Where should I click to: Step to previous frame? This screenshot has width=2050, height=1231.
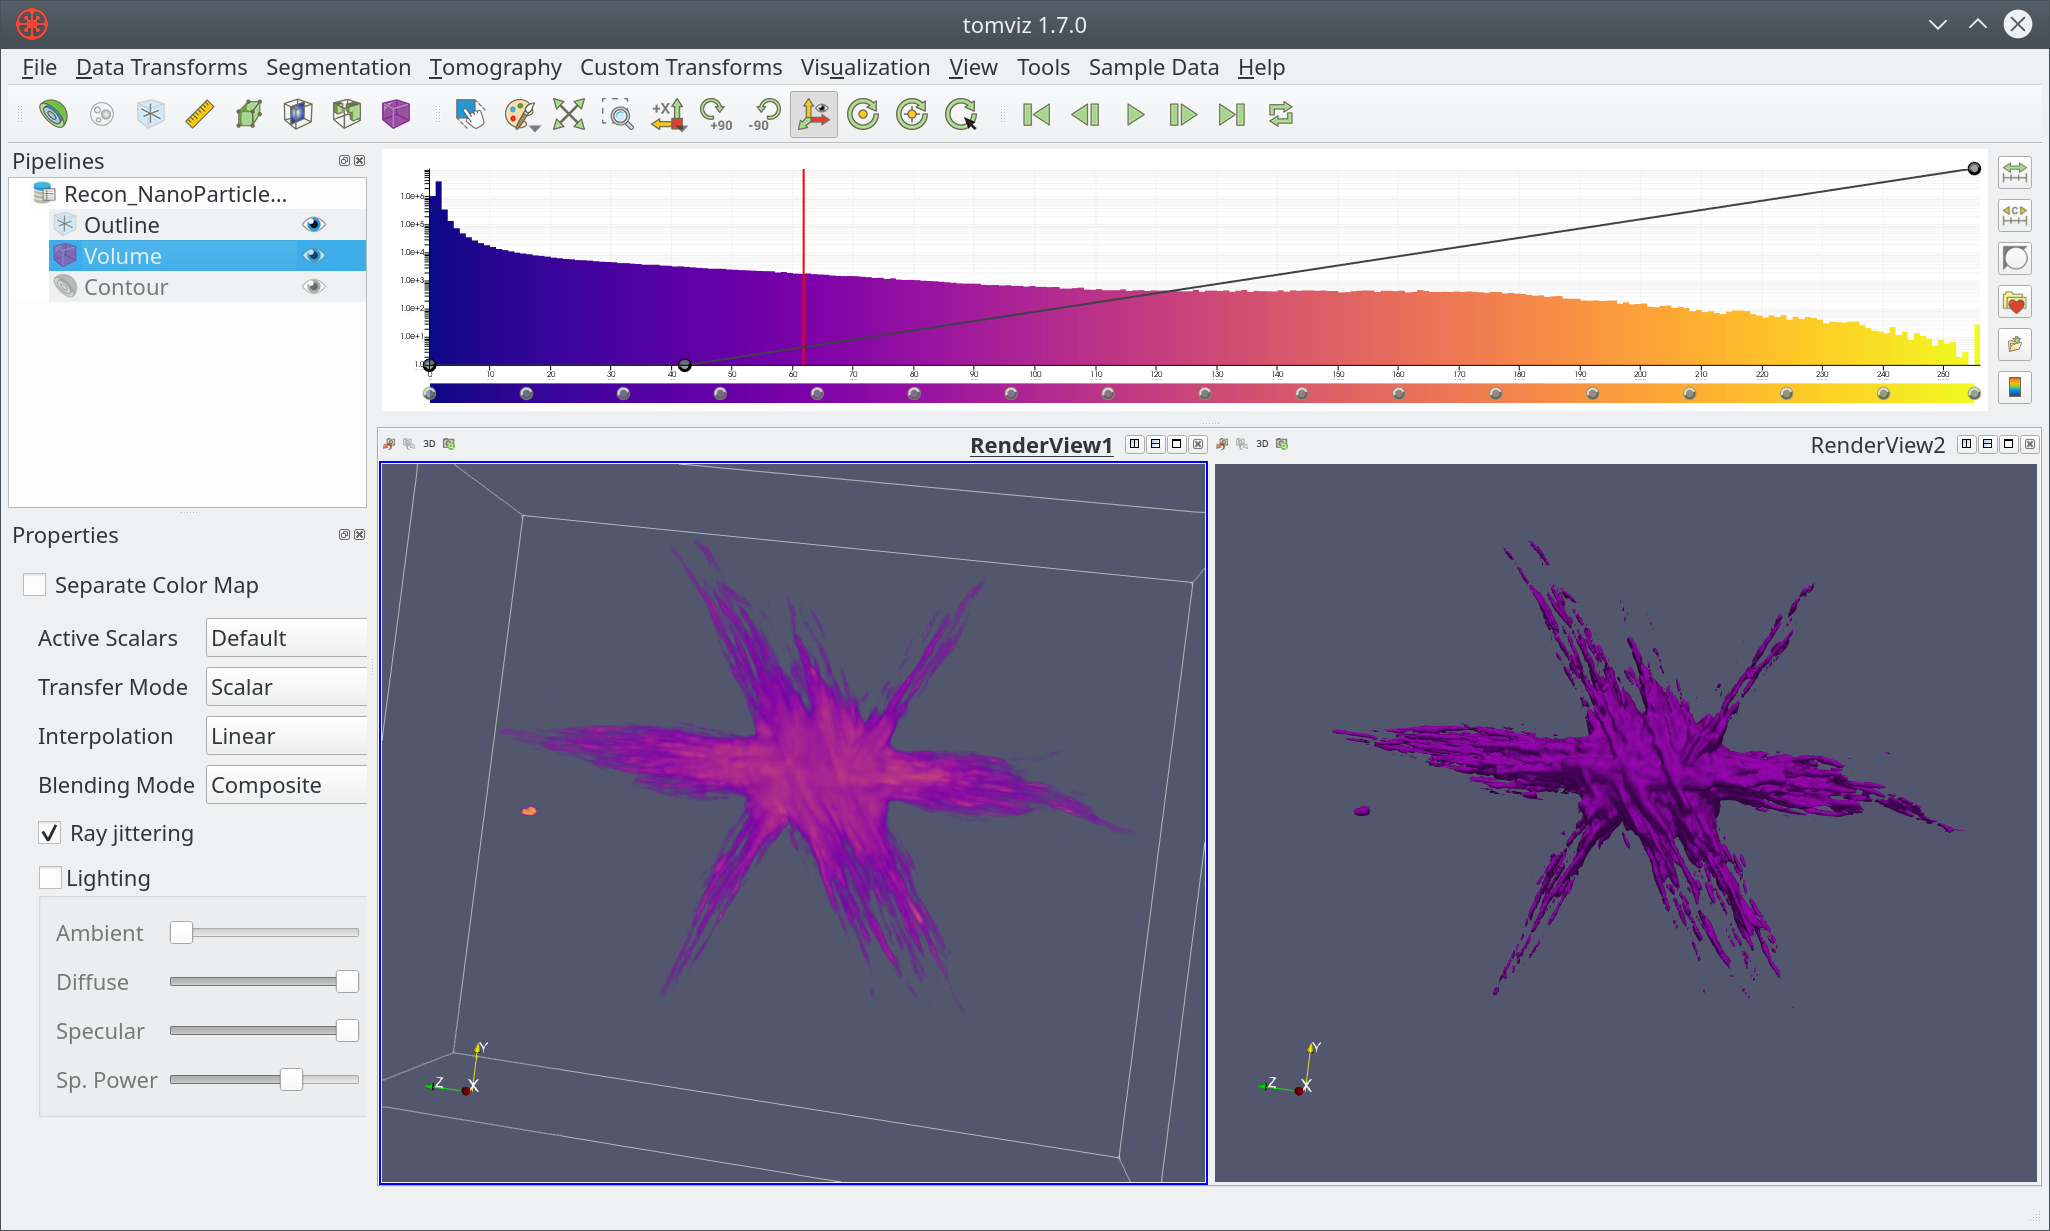[1086, 114]
